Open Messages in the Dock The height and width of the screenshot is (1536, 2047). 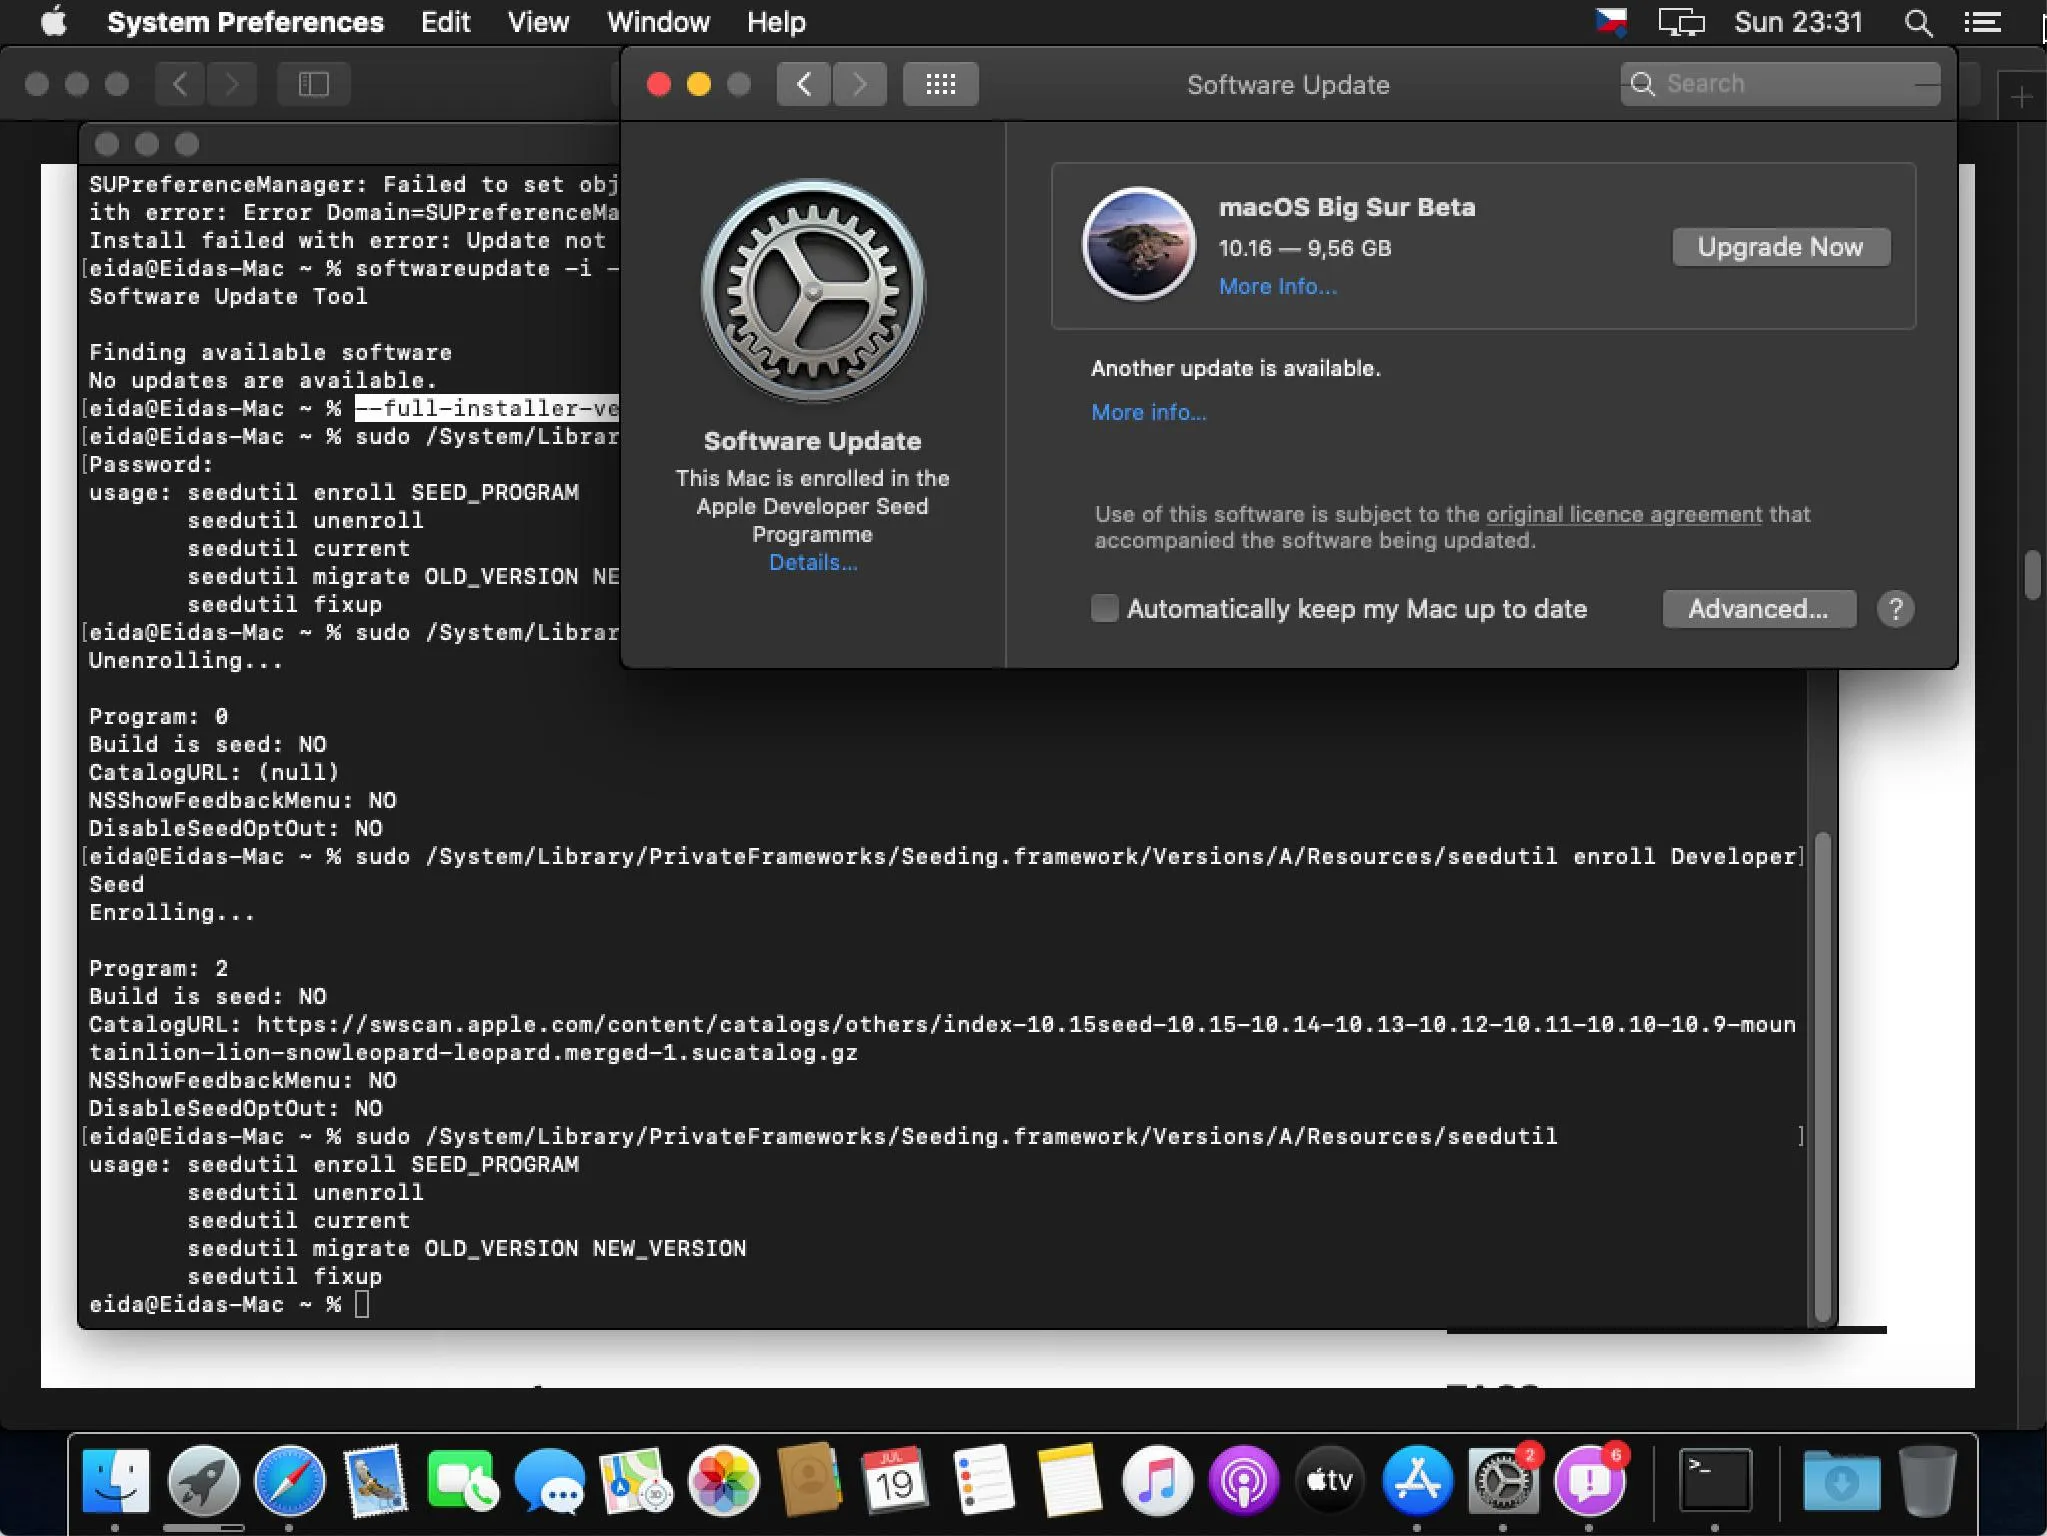coord(549,1481)
